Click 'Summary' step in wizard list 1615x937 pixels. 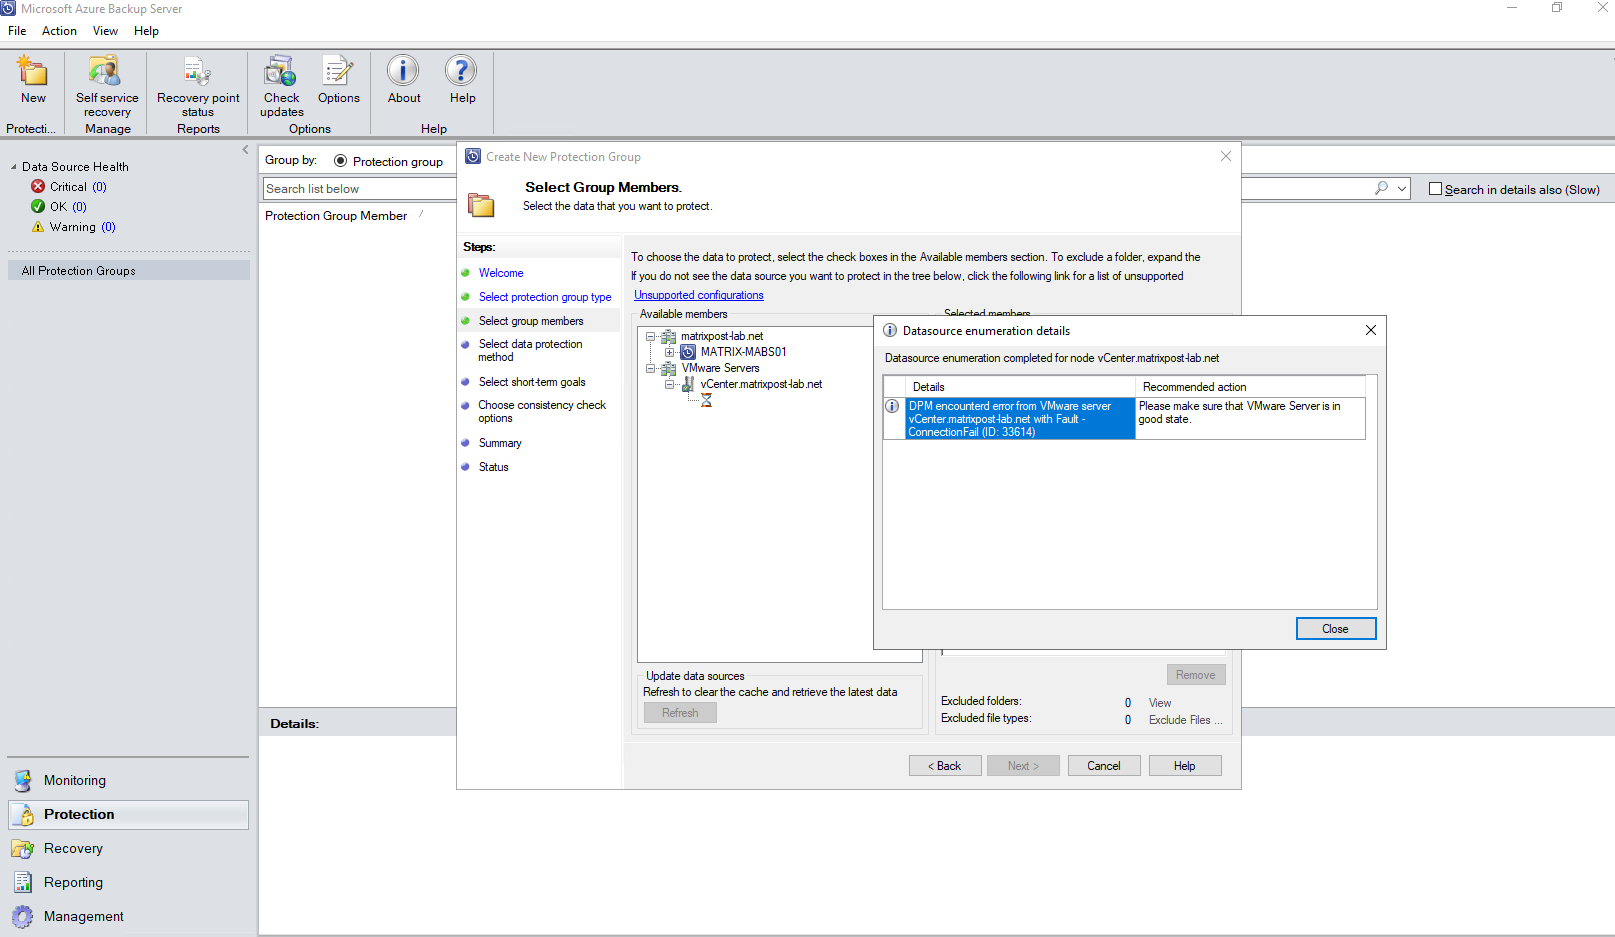(x=500, y=443)
